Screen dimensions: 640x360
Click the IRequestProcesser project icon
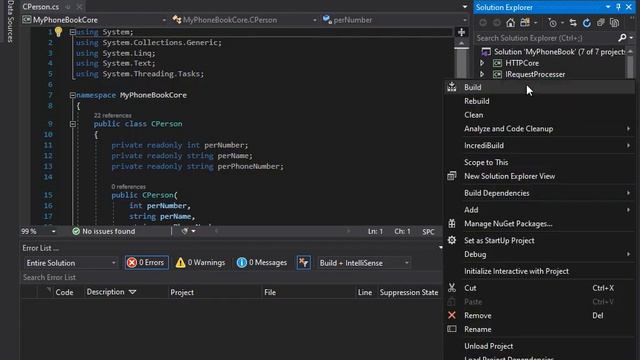pos(497,75)
